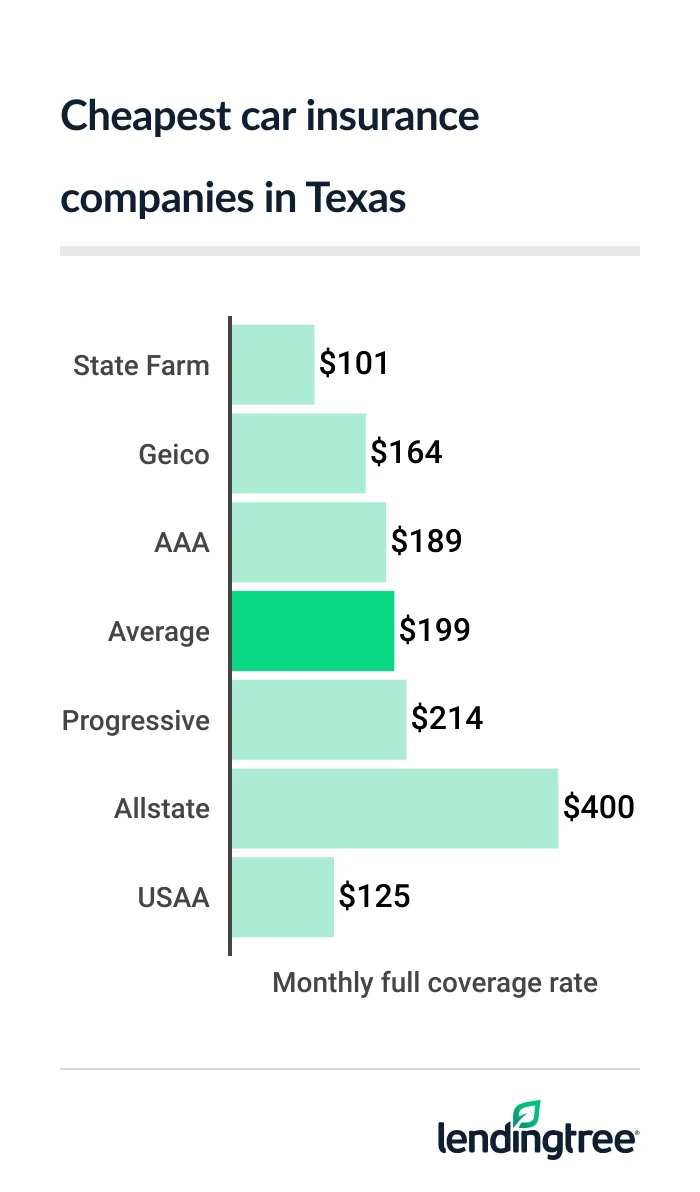The image size is (700, 1192).
Task: Select the USAA bar
Action: pos(282,897)
